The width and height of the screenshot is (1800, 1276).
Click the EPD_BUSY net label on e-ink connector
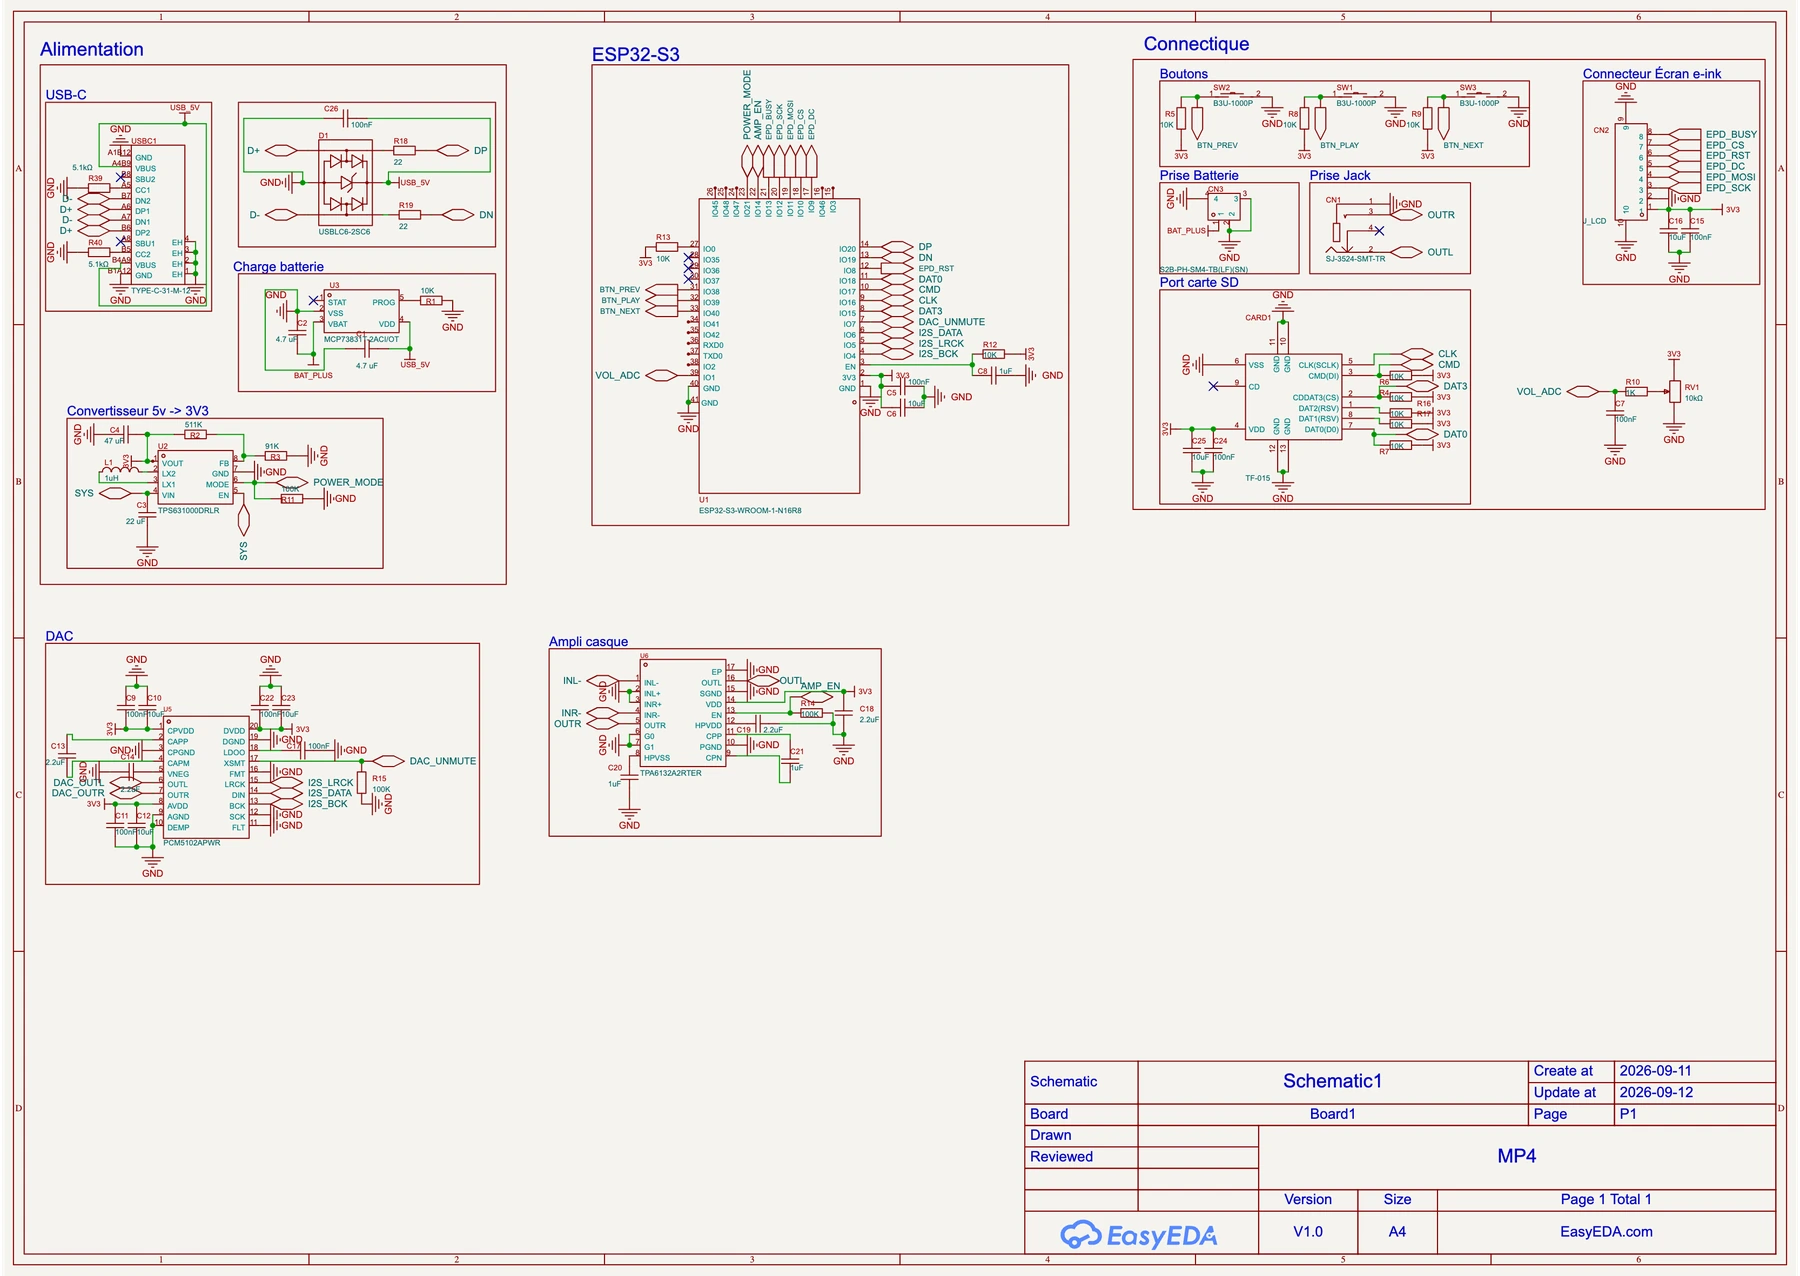coord(1731,134)
